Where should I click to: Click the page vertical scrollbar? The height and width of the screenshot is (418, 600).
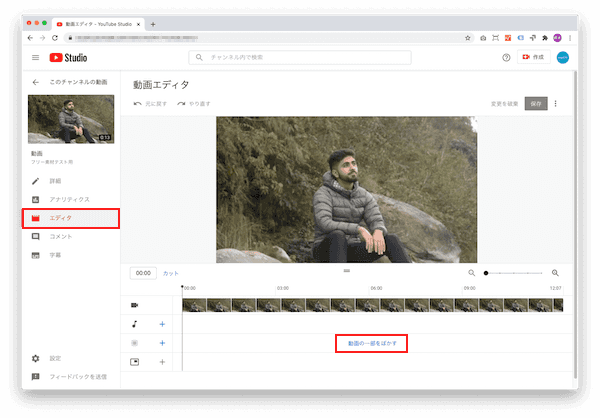pos(575,225)
